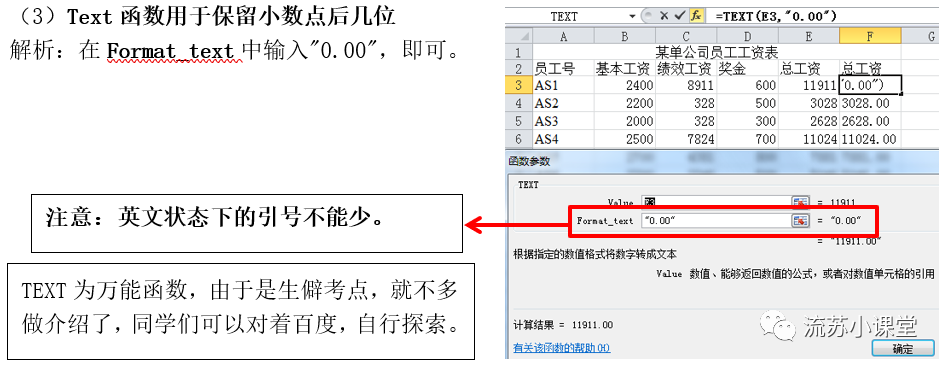The image size is (948, 368).
Task: Select column F header
Action: coord(870,37)
